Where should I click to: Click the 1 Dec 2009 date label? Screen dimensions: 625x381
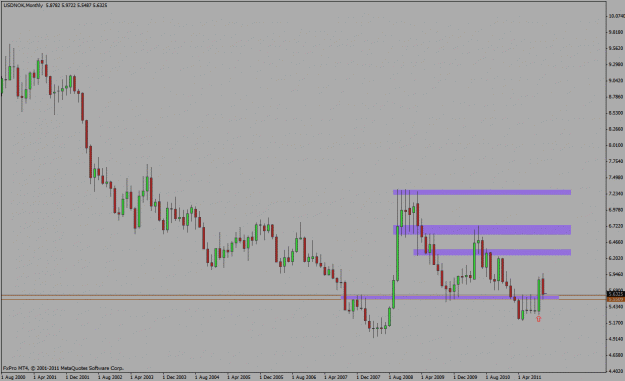coord(465,377)
